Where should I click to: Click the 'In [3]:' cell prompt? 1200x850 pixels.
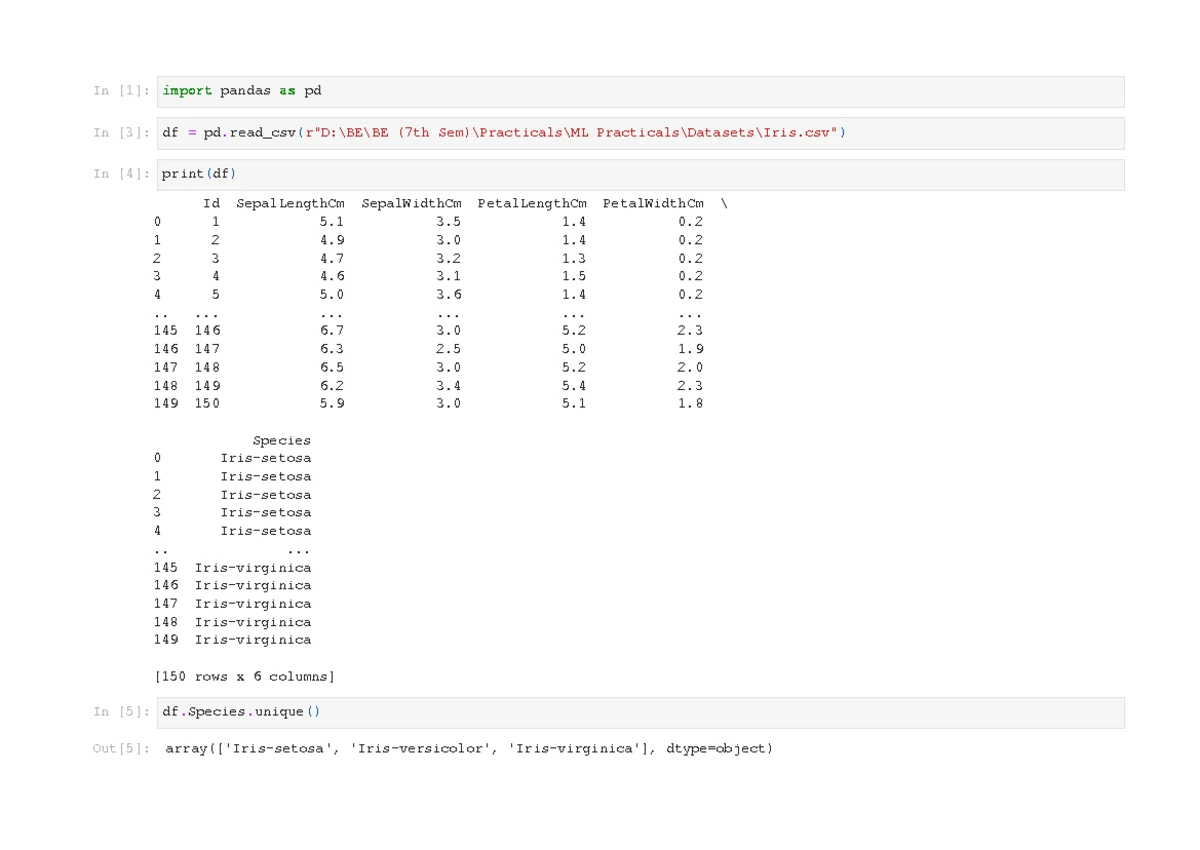click(x=122, y=133)
